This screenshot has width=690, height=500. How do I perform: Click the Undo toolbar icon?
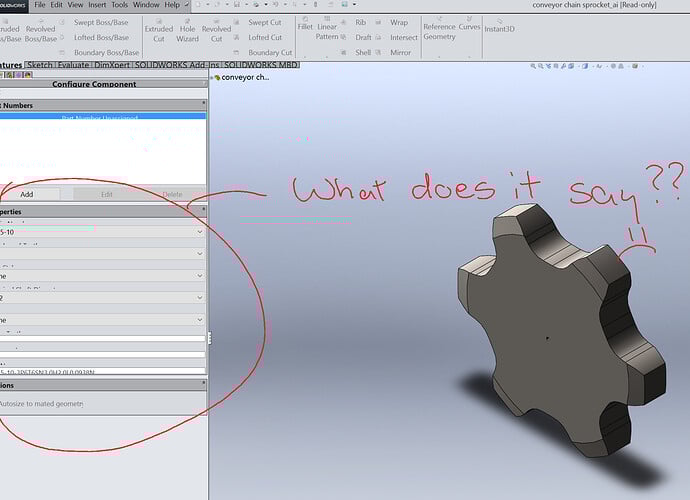(275, 5)
